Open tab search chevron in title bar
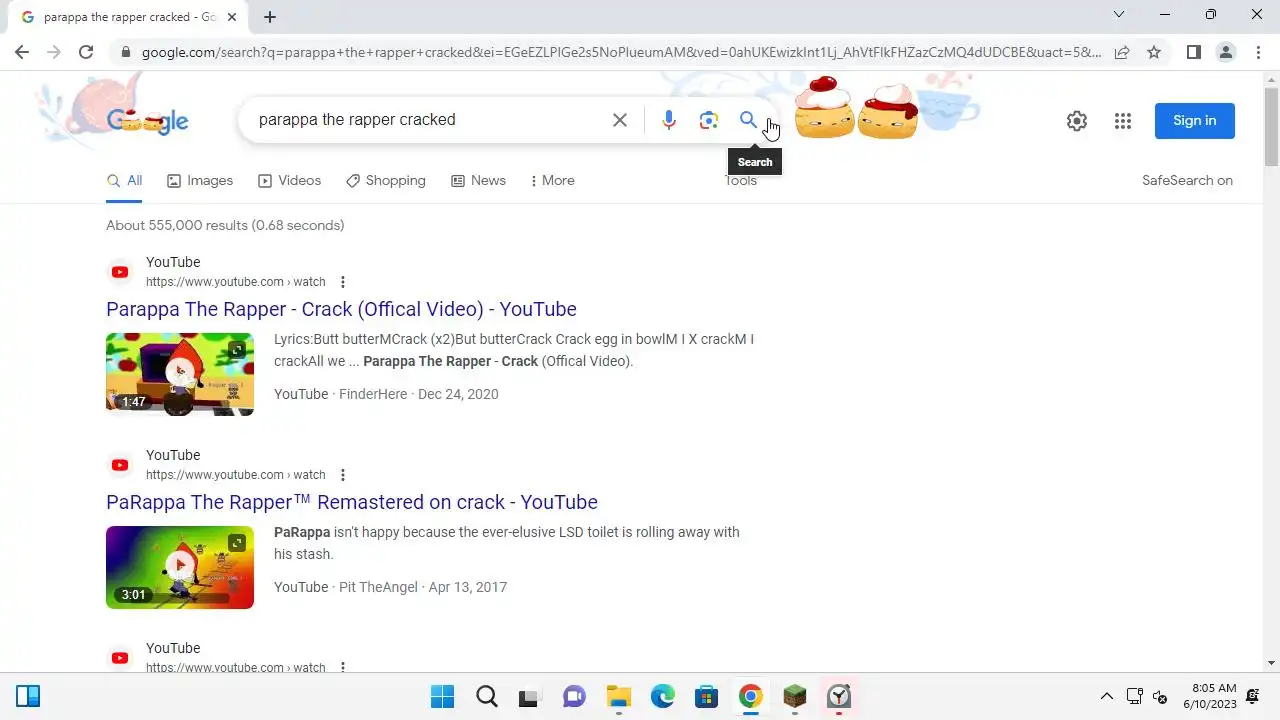 tap(1119, 15)
